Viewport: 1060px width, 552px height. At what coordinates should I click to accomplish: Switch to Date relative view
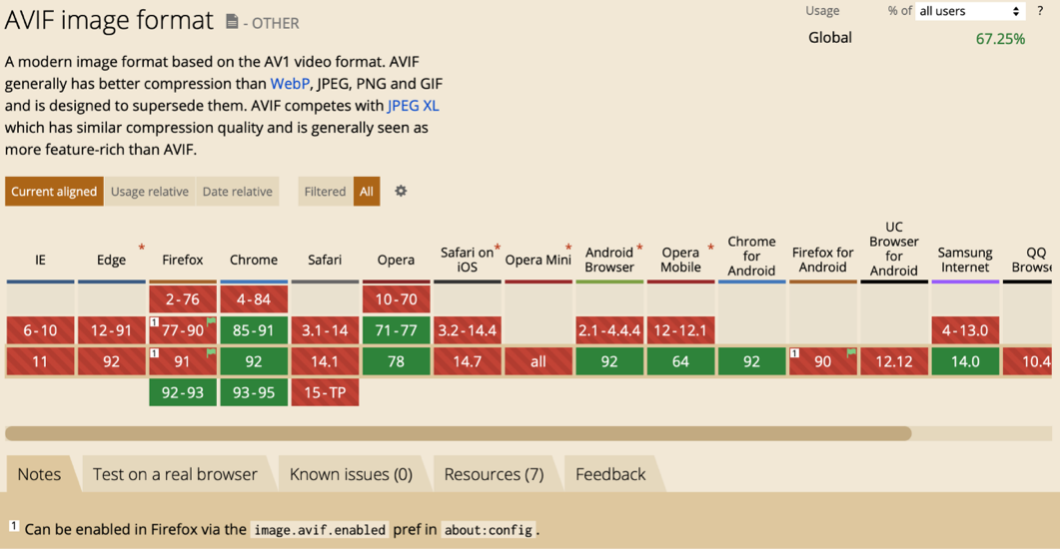click(237, 192)
